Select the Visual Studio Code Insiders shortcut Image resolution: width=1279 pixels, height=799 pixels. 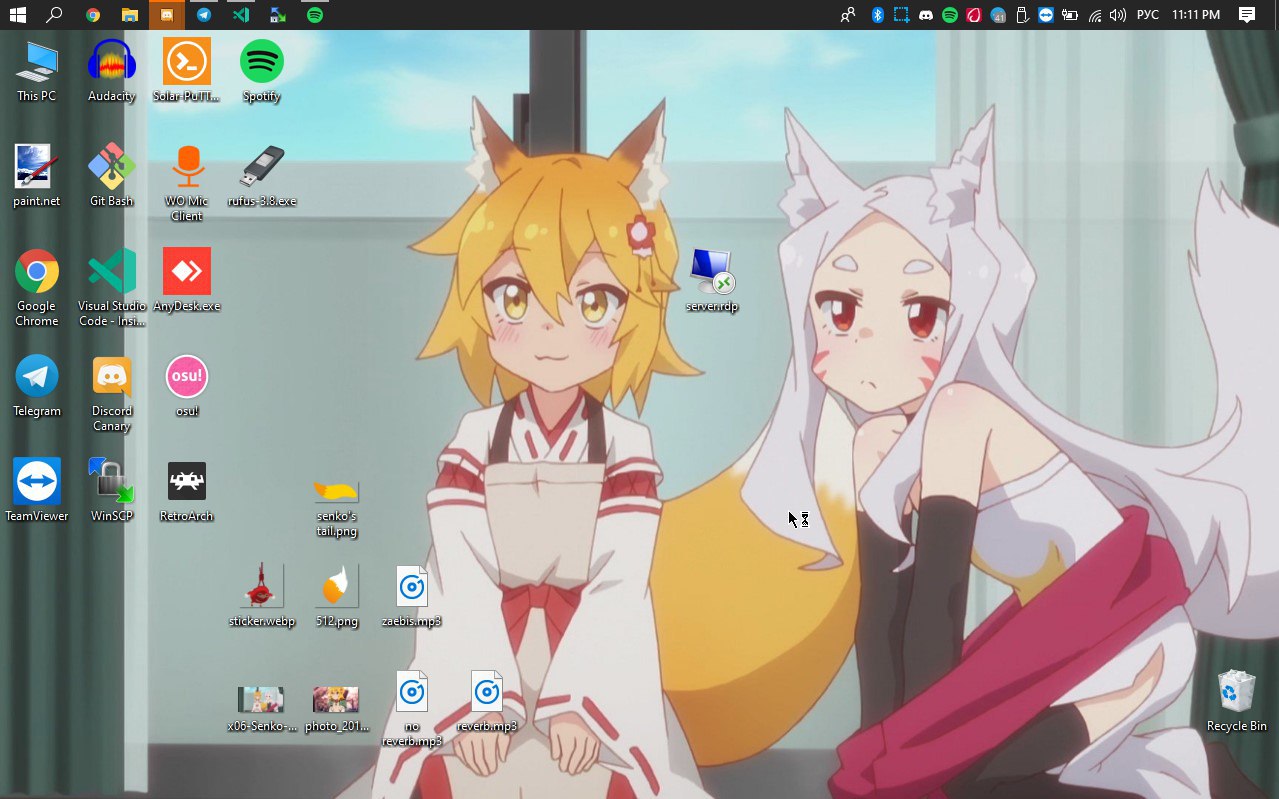(112, 288)
